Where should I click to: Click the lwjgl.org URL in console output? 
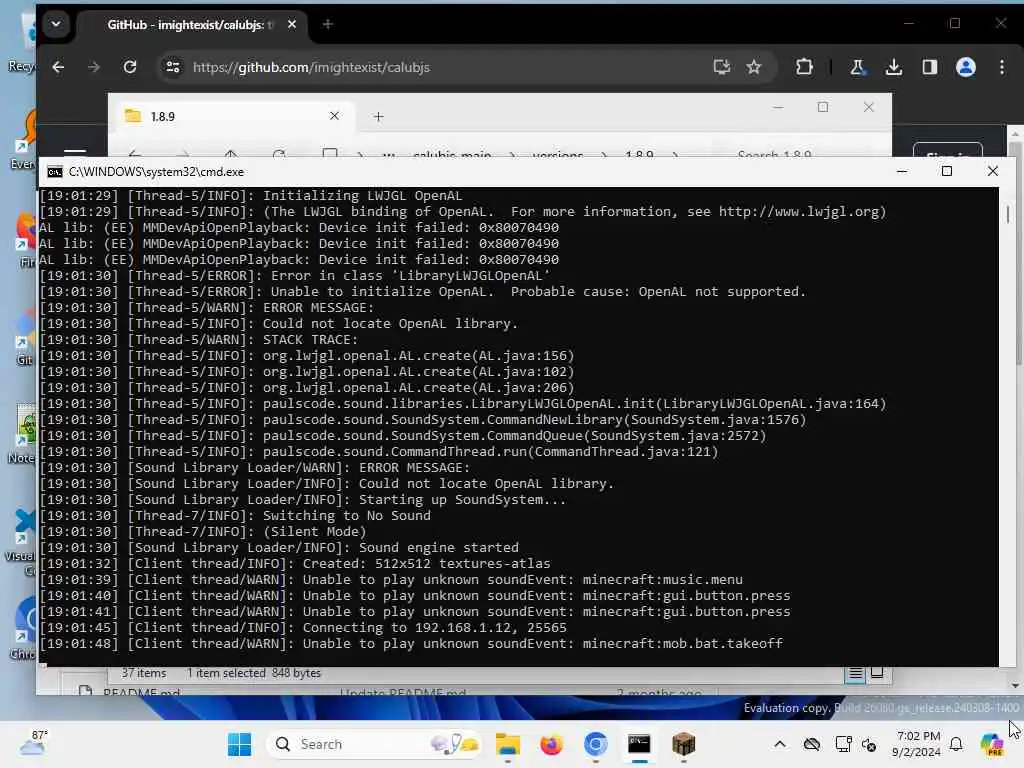point(799,212)
